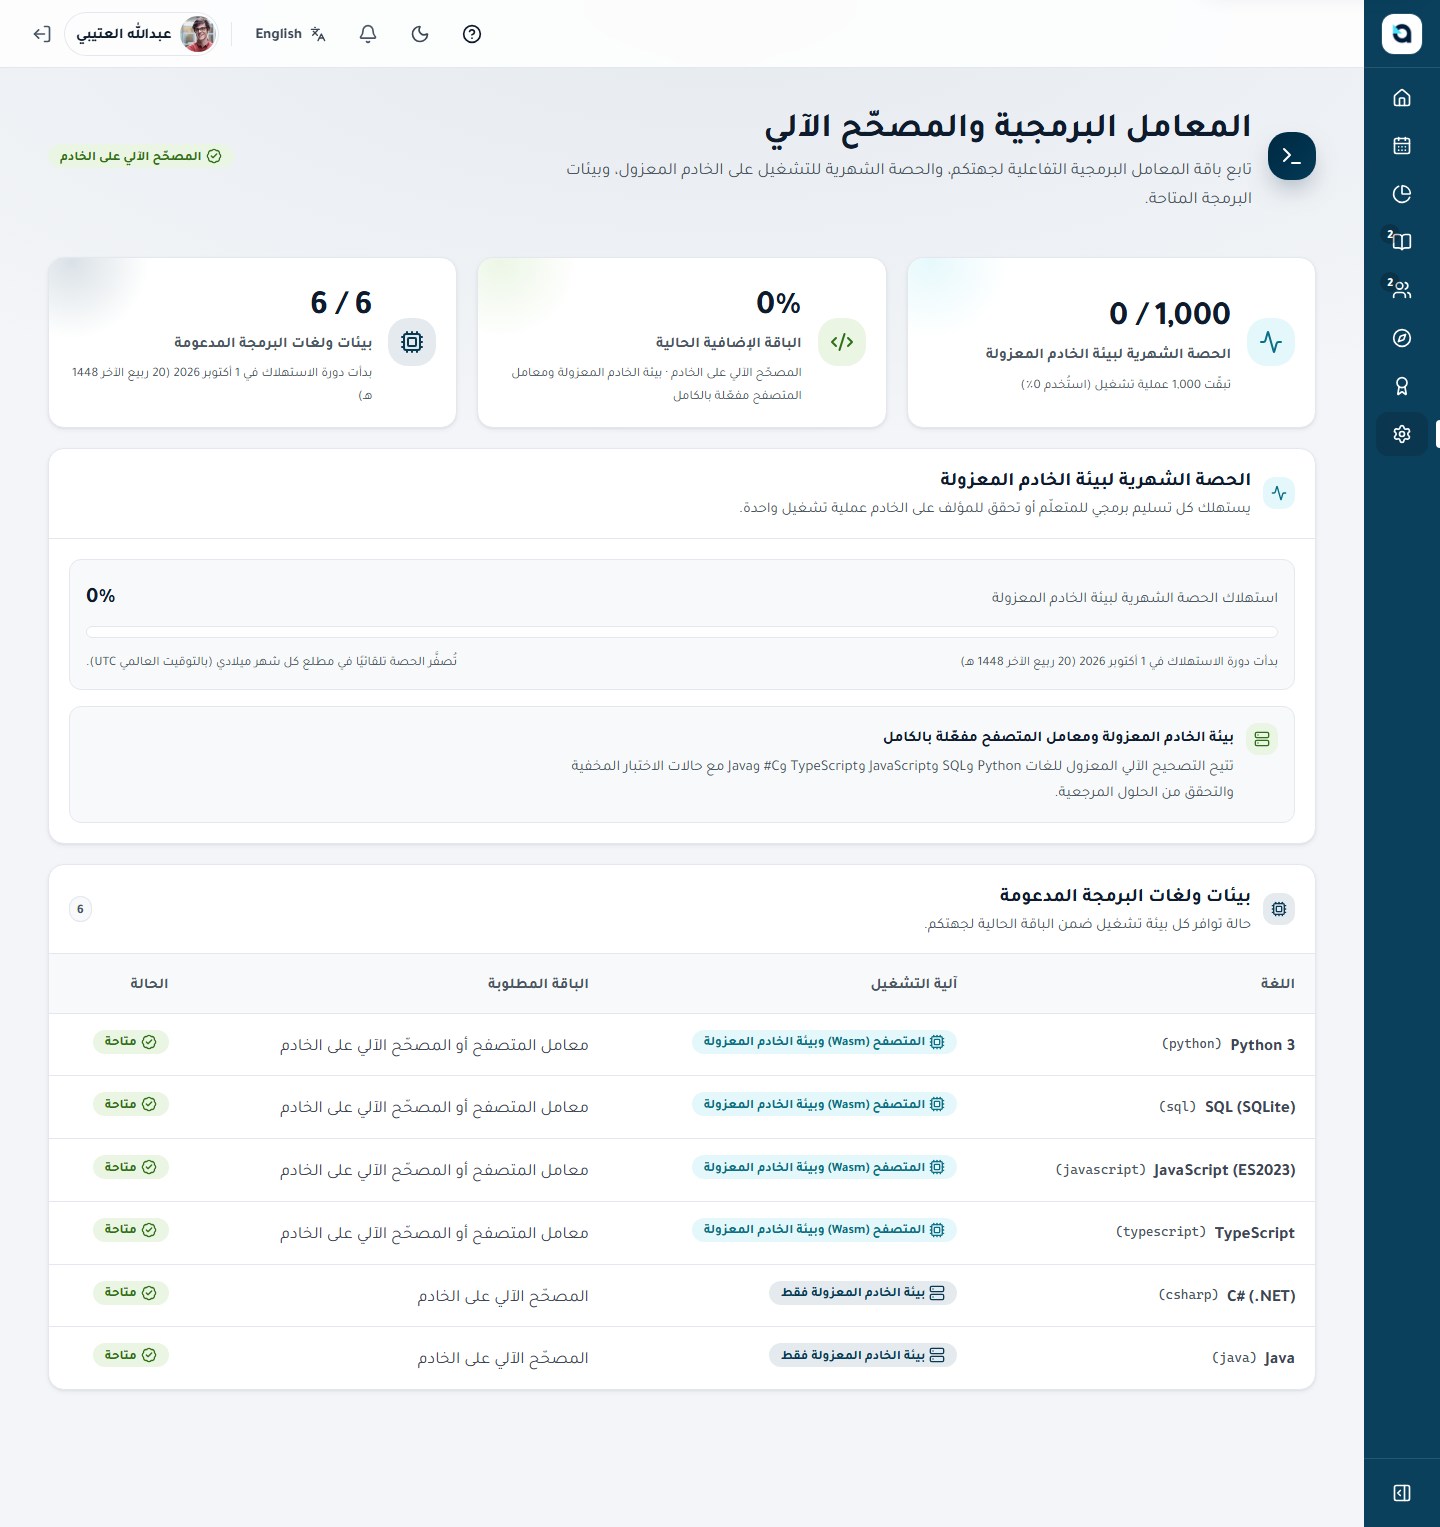Open the settings gear sidebar icon

click(x=1402, y=434)
